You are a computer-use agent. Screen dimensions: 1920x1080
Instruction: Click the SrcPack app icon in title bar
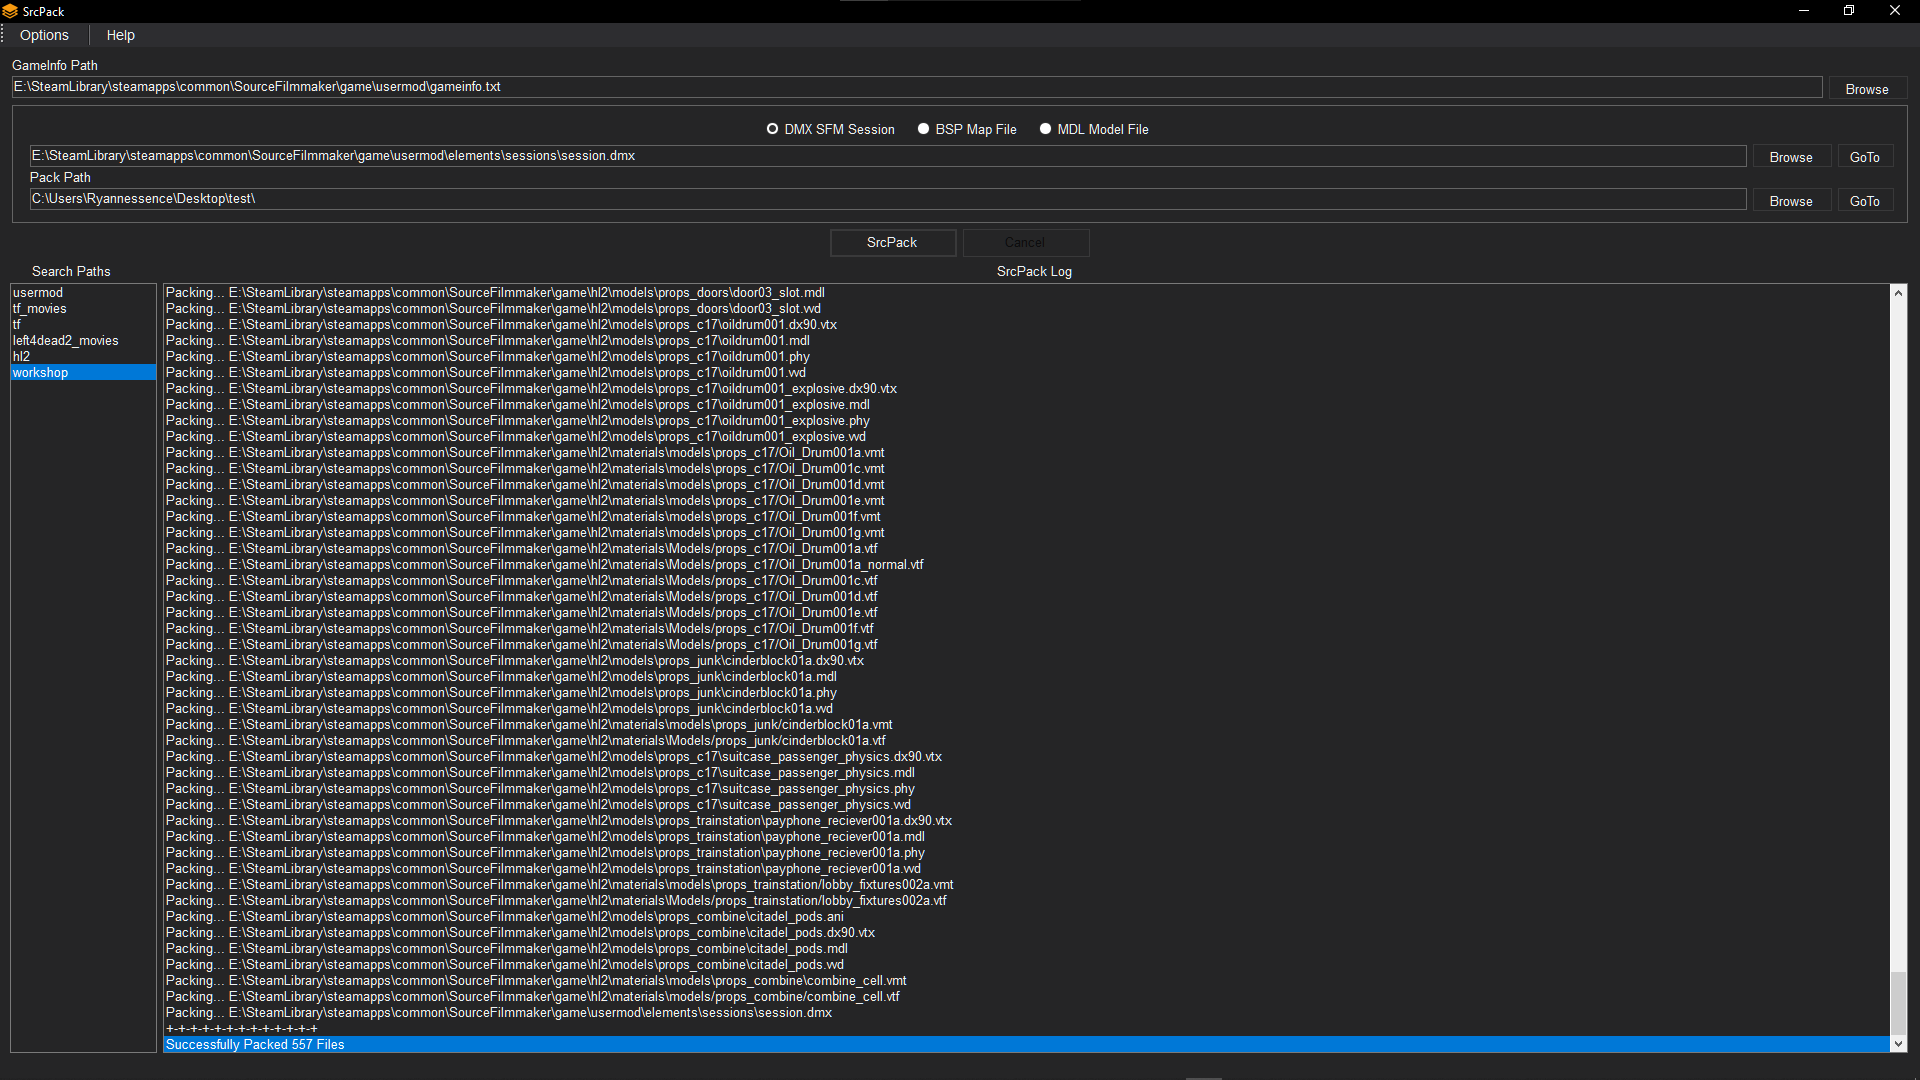coord(10,11)
